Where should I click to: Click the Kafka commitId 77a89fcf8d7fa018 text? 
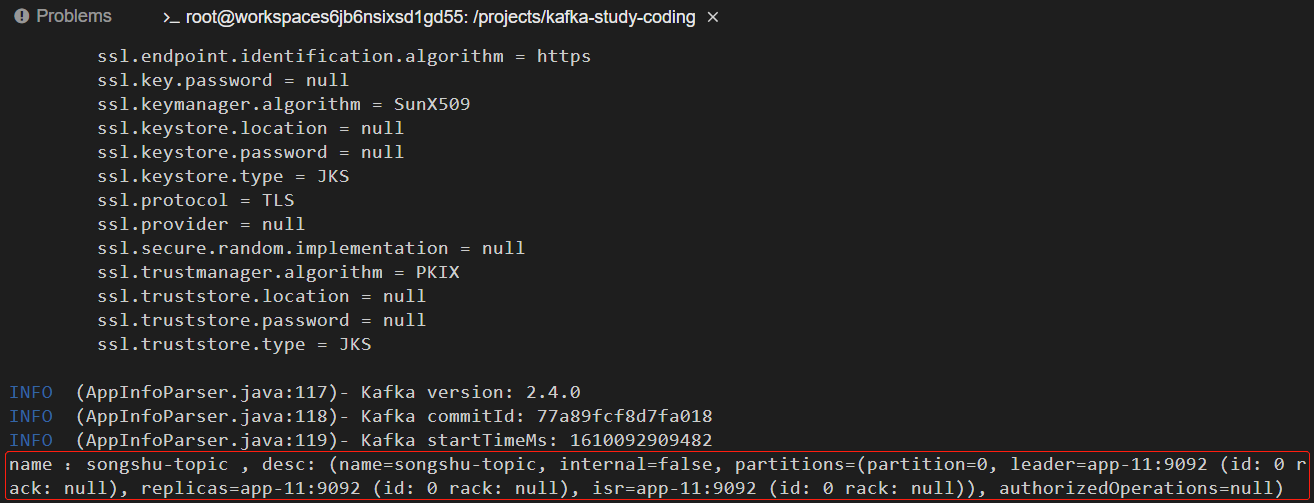[536, 416]
